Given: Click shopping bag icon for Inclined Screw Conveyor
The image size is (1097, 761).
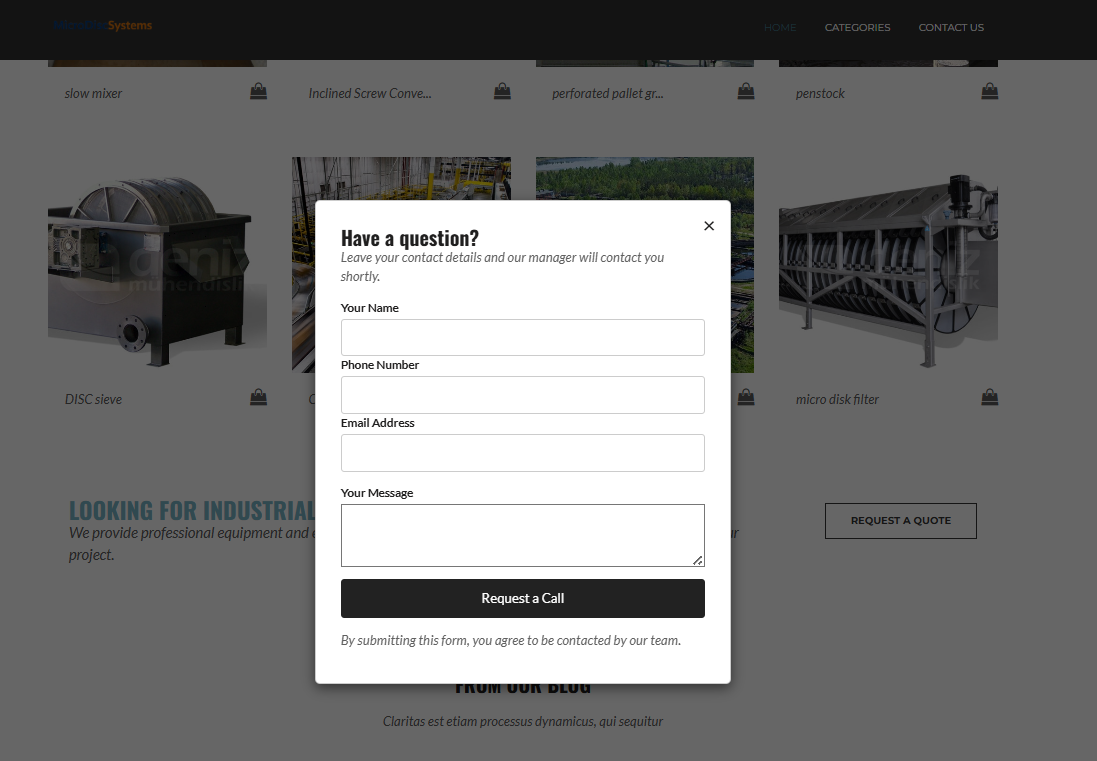Looking at the screenshot, I should [502, 91].
